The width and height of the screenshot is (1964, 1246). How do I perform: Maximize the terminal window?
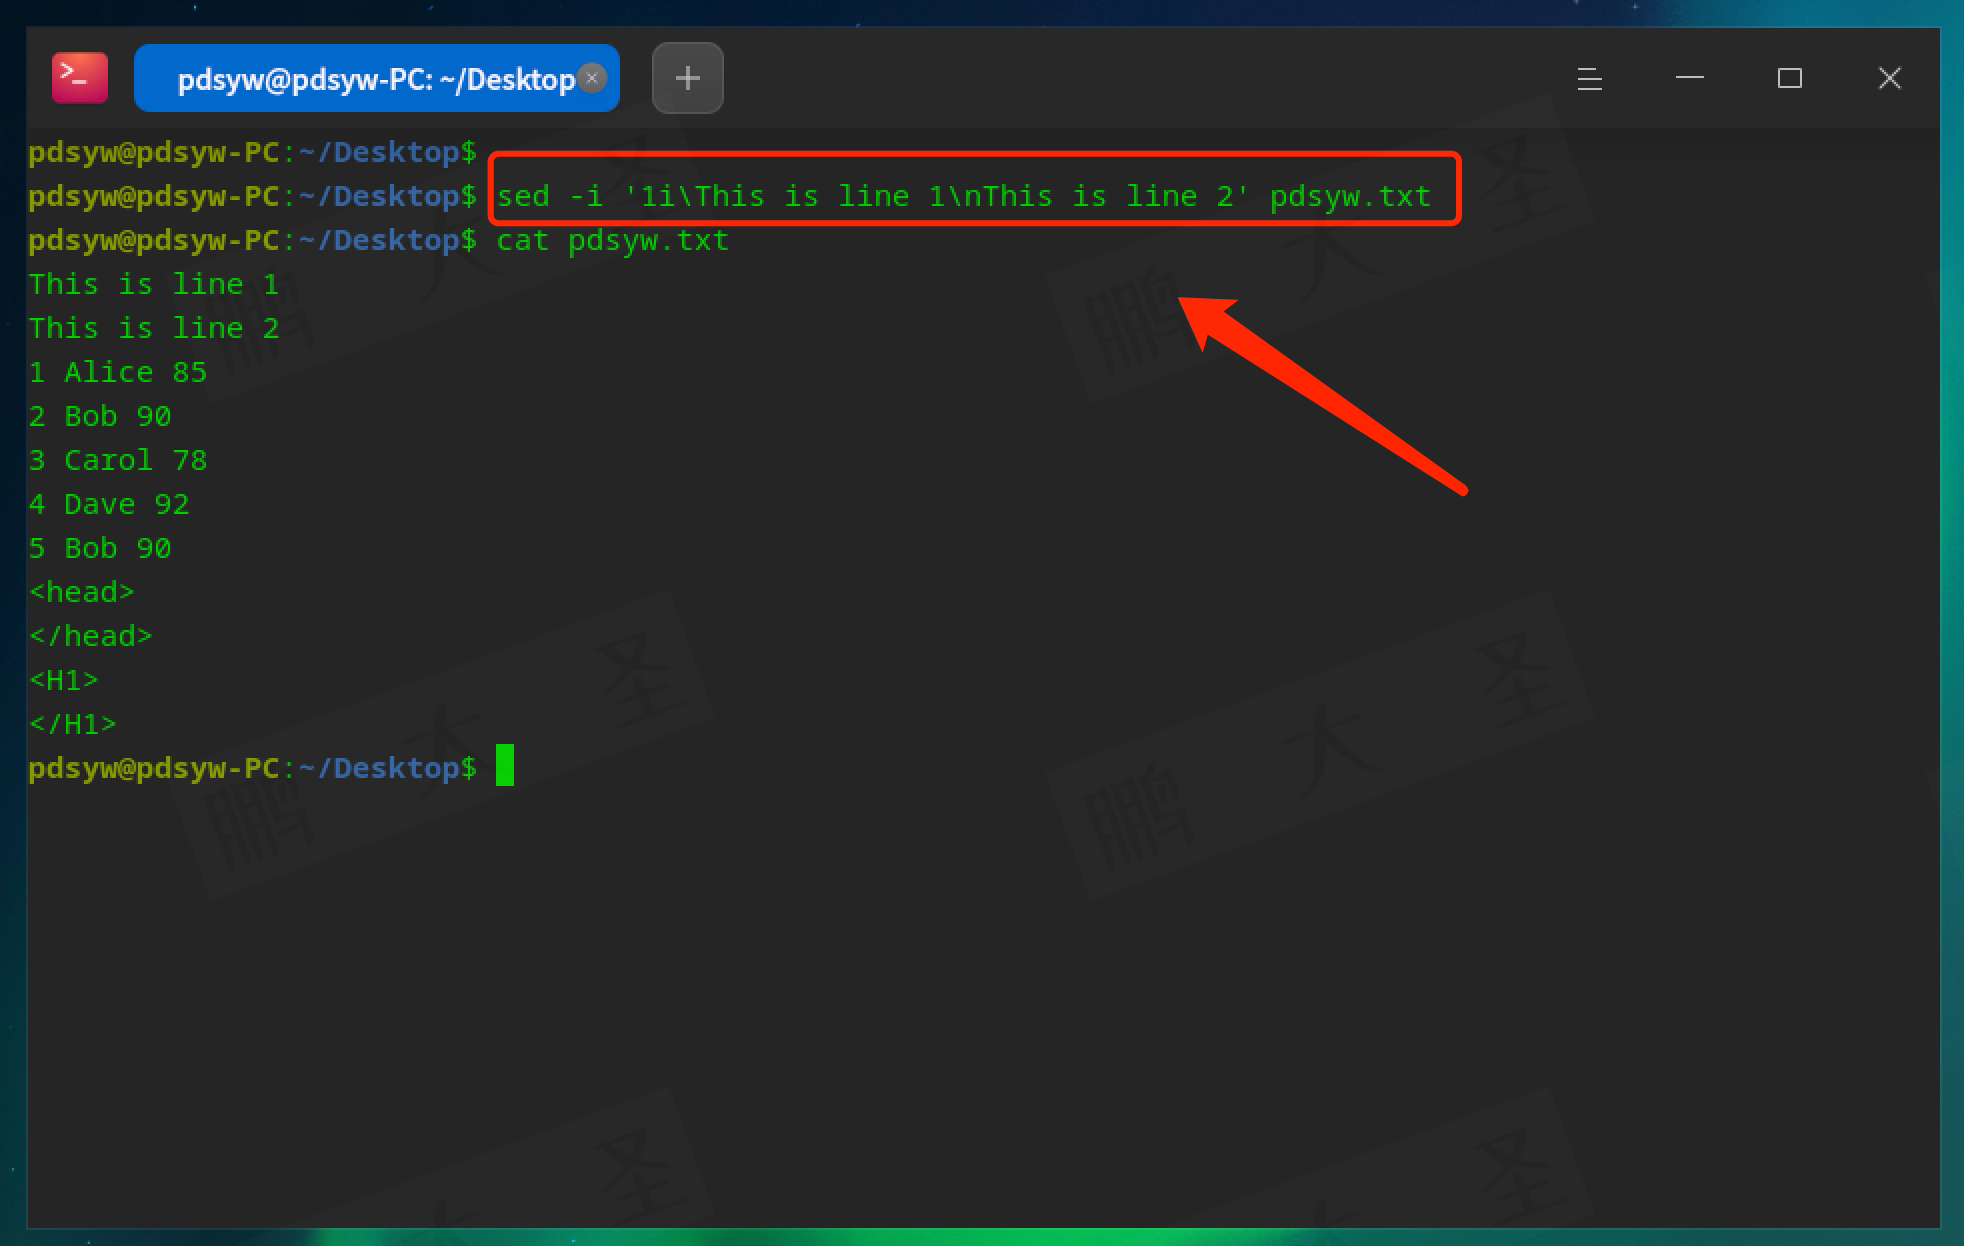(x=1789, y=78)
